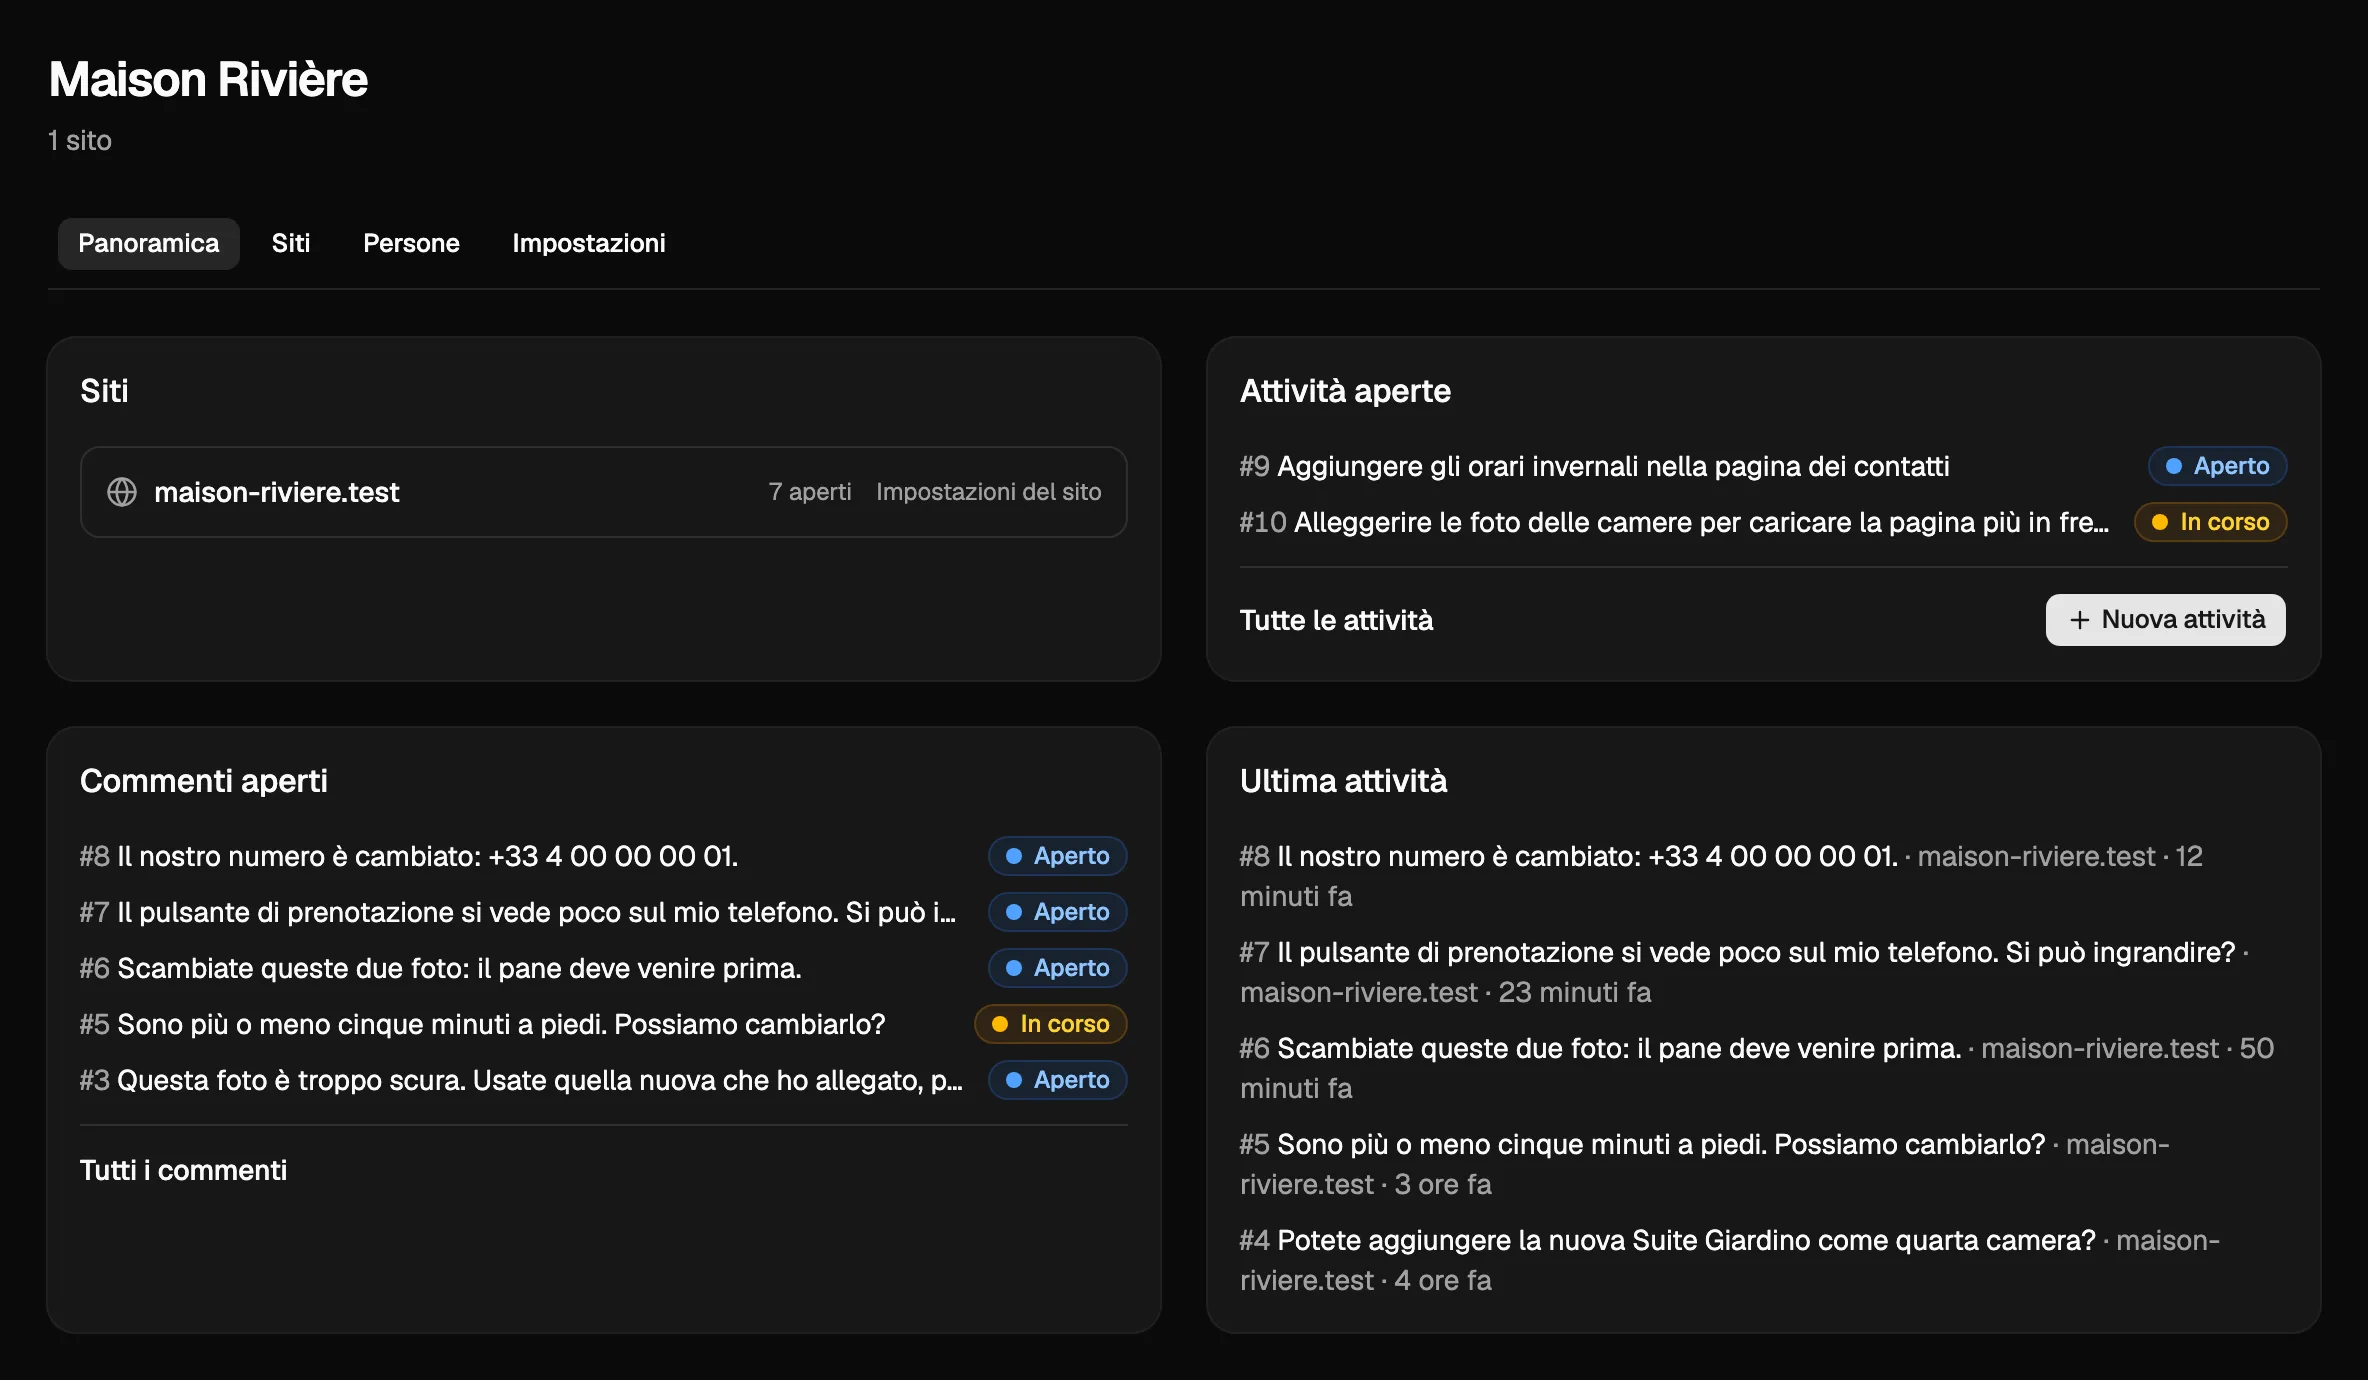Click the globe icon beside maison-riviere.test
2368x1380 pixels.
[122, 492]
